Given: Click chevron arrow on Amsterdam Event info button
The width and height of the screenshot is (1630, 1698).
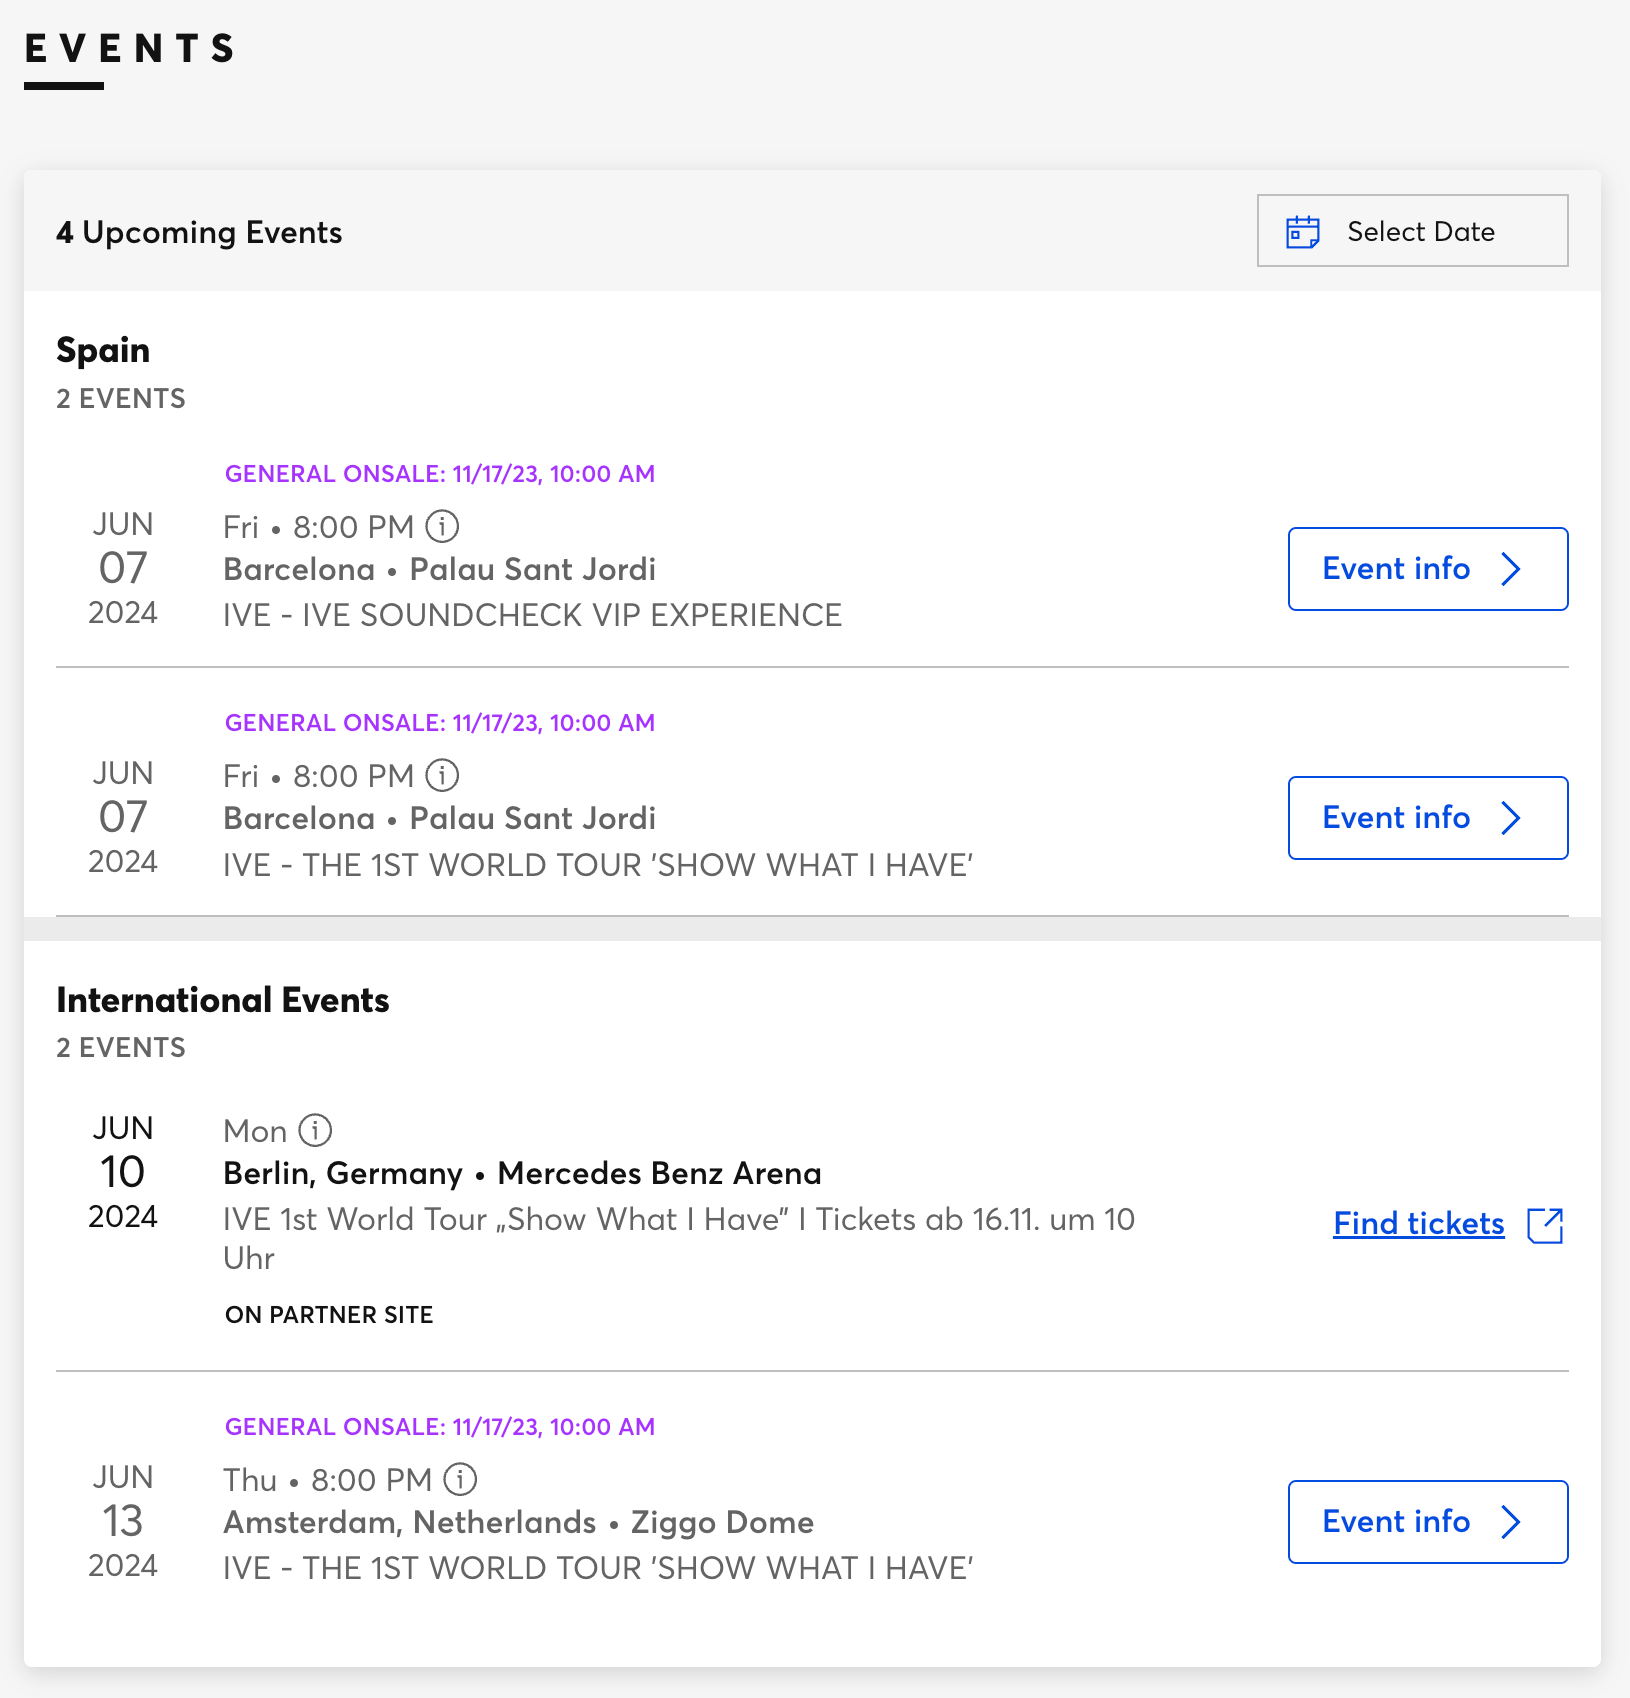Looking at the screenshot, I should pos(1511,1522).
